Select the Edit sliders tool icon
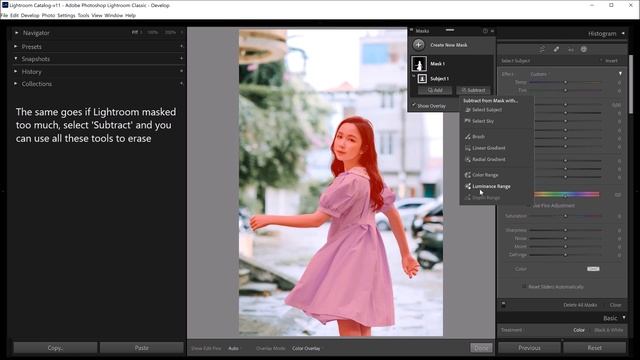Viewport: 640px width, 360px height. pos(542,49)
